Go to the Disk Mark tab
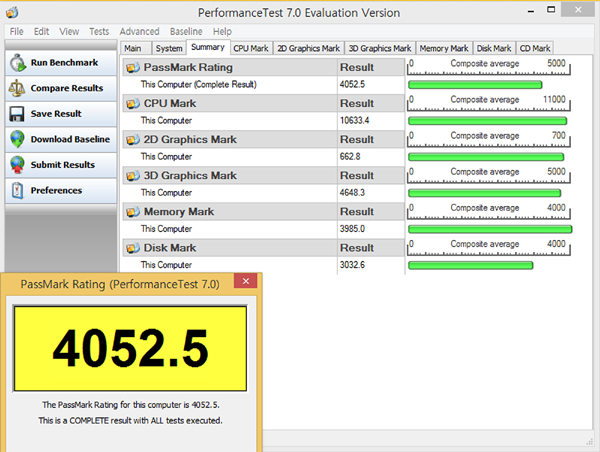Image resolution: width=600 pixels, height=452 pixels. coord(494,48)
